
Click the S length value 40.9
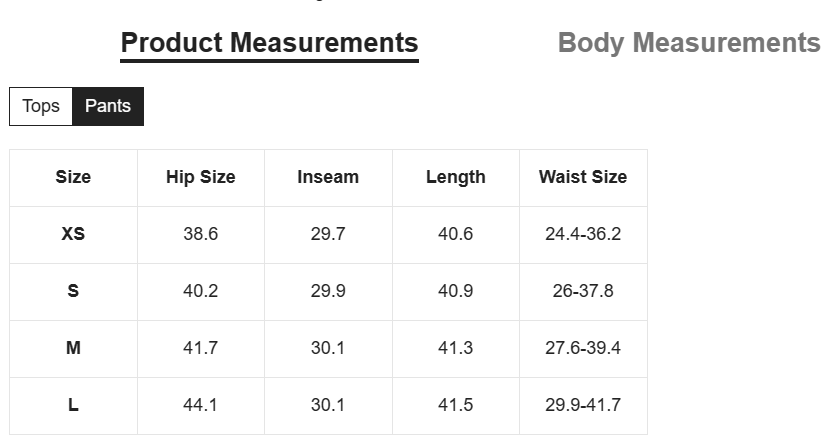click(x=456, y=291)
